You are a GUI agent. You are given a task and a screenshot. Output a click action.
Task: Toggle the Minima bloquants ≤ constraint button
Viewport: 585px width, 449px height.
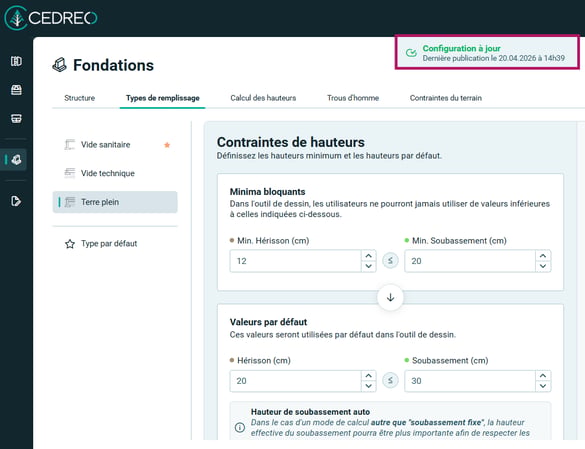(x=390, y=261)
